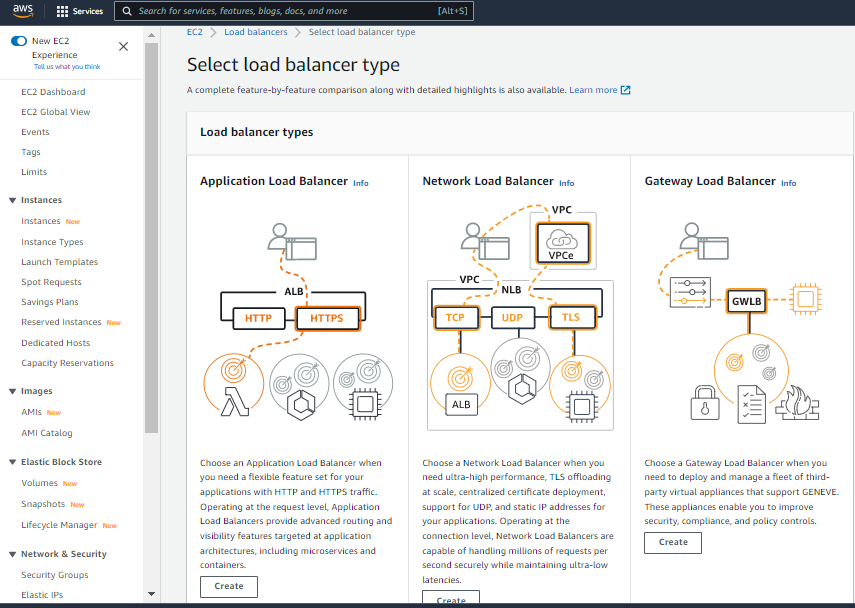855x608 pixels.
Task: Open Info for Gateway Load Balancer
Action: tap(788, 183)
